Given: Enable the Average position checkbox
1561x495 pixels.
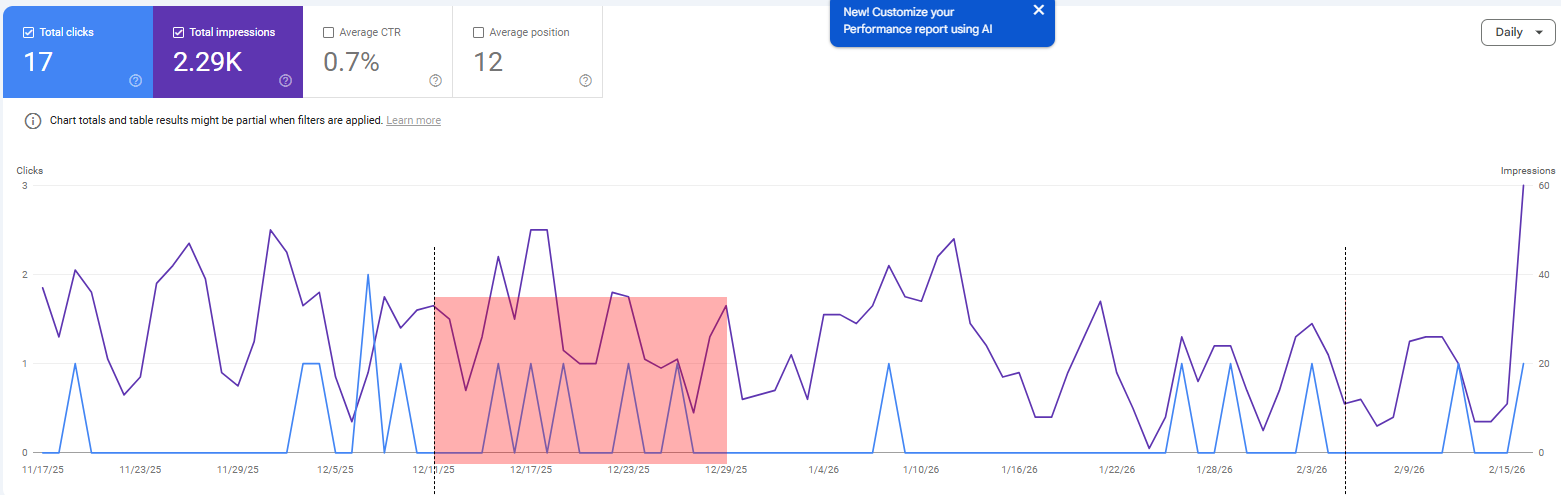Looking at the screenshot, I should [478, 33].
